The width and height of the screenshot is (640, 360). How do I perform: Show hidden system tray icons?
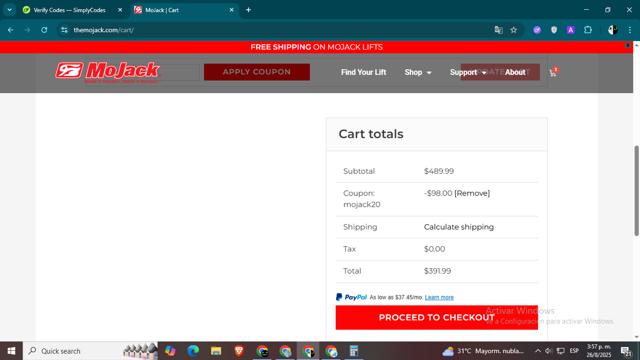[538, 351]
